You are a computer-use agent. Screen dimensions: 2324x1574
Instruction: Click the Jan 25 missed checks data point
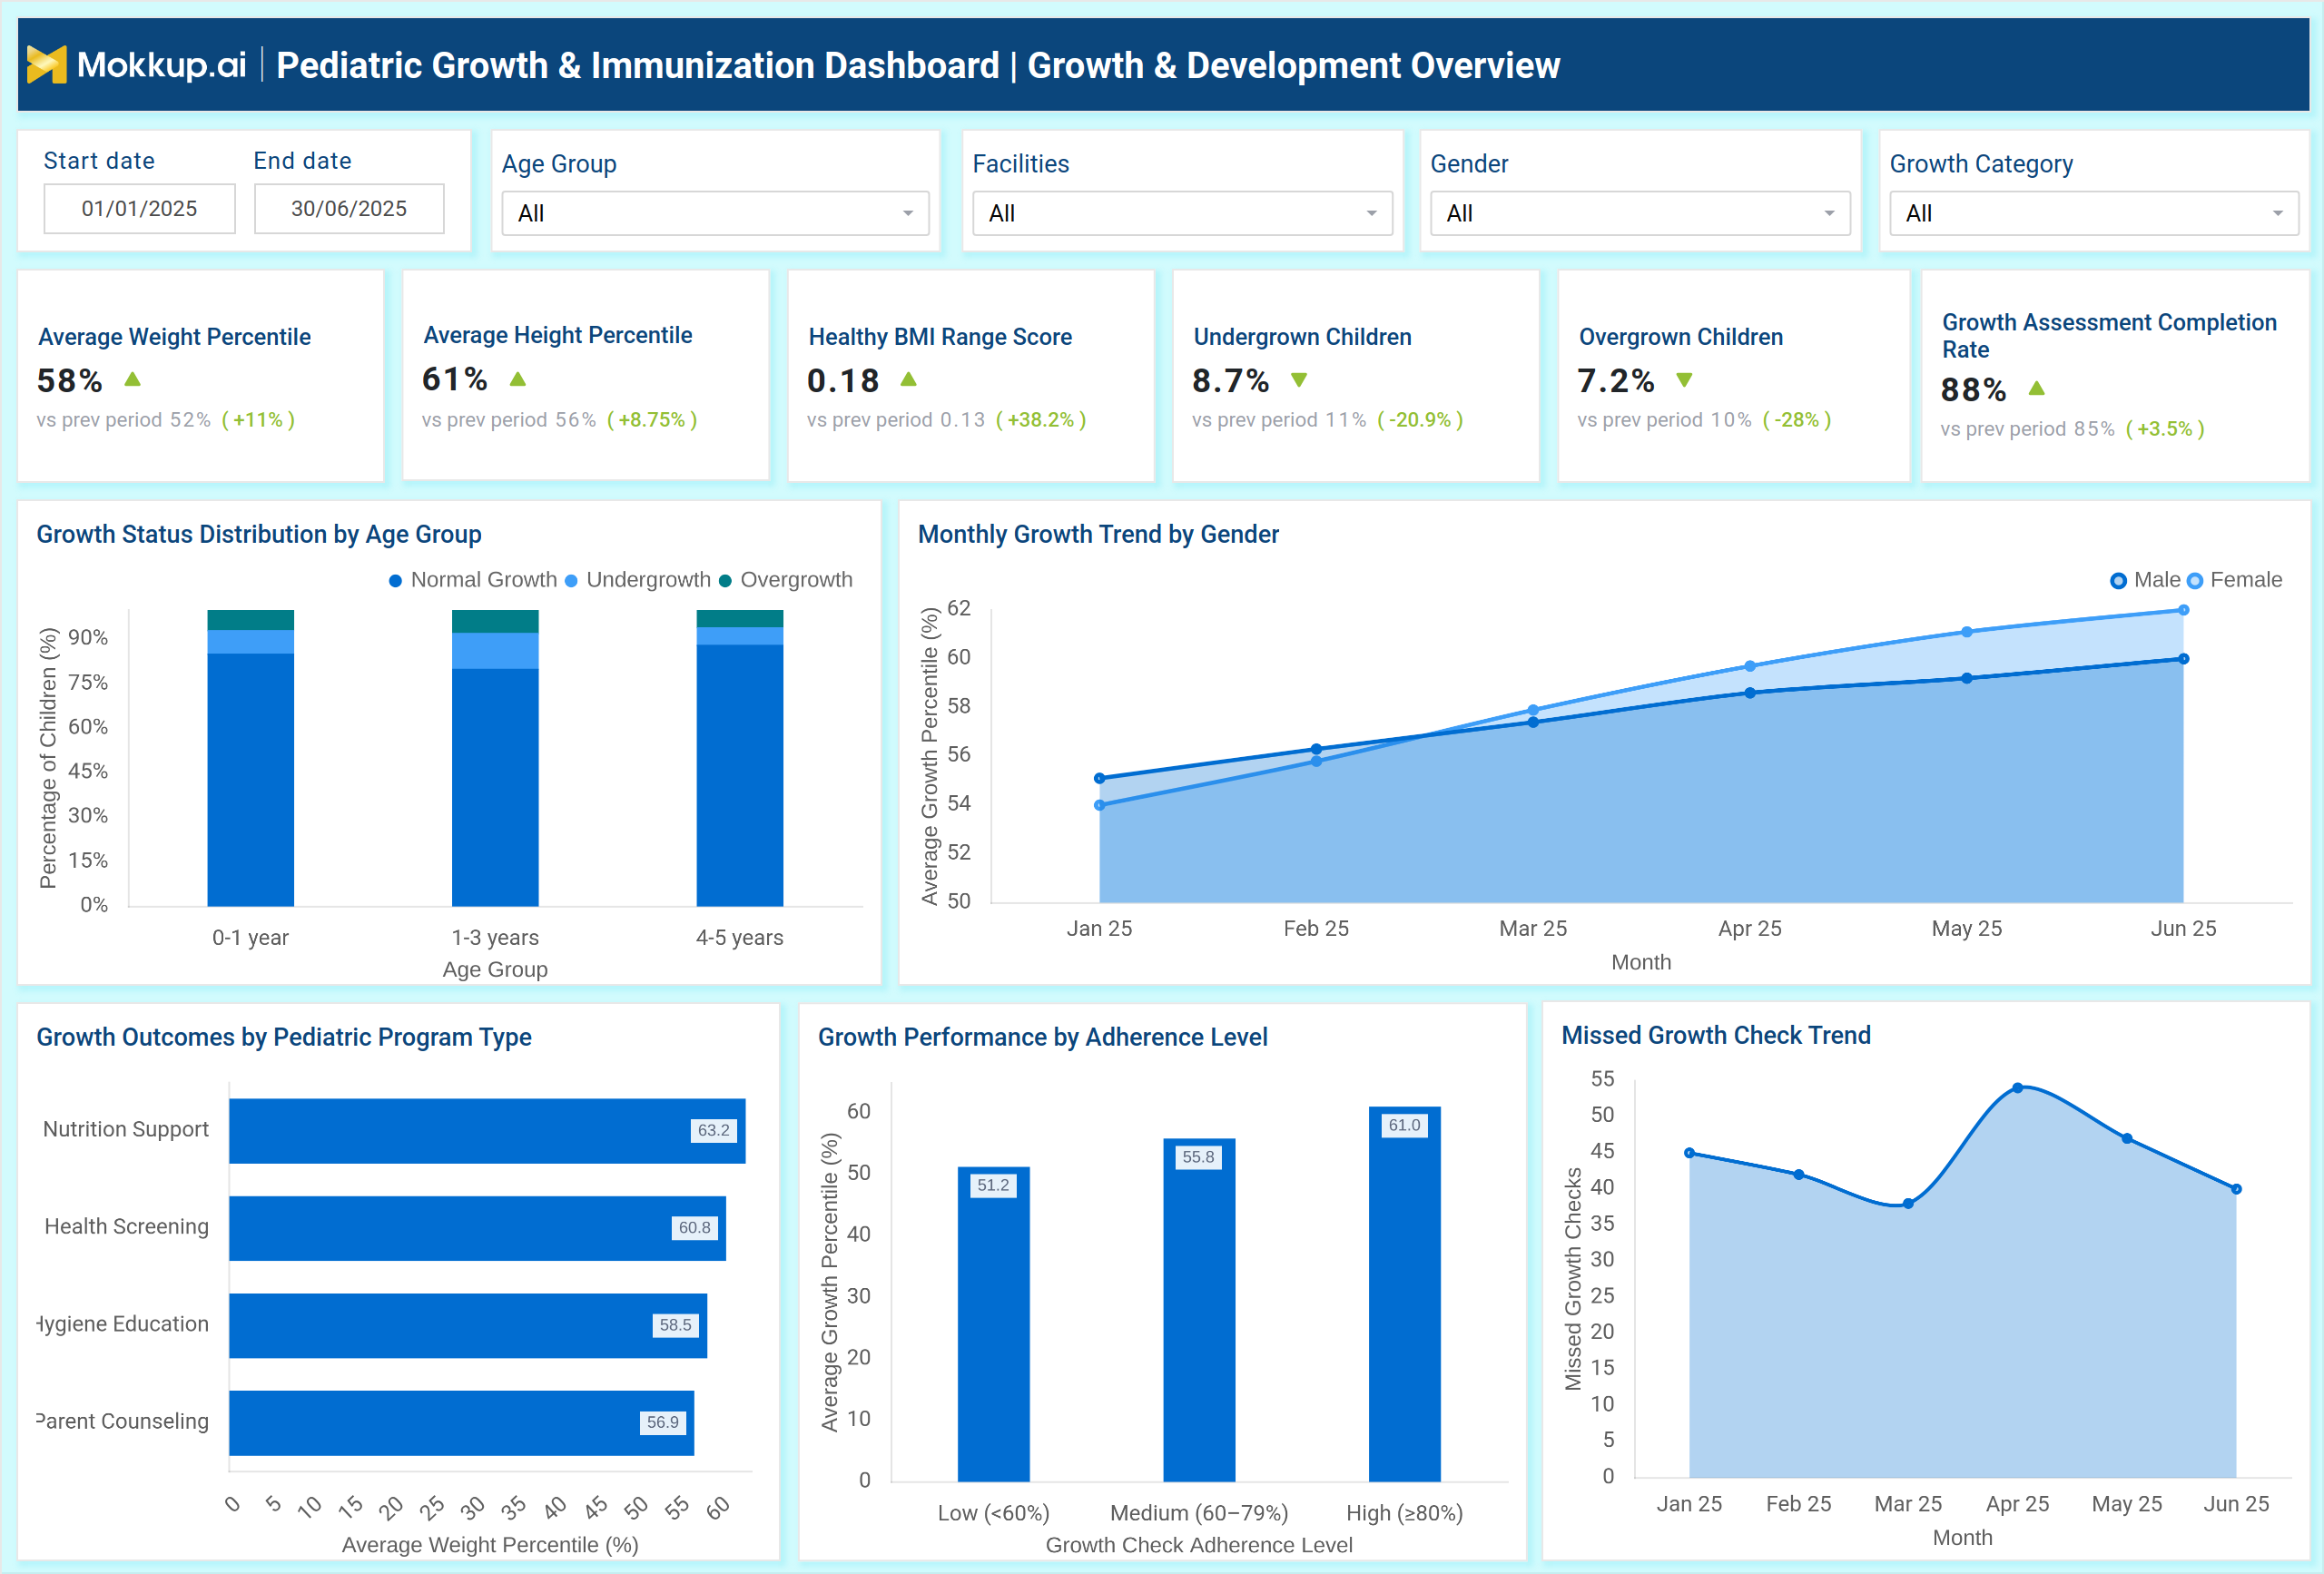(1690, 1153)
